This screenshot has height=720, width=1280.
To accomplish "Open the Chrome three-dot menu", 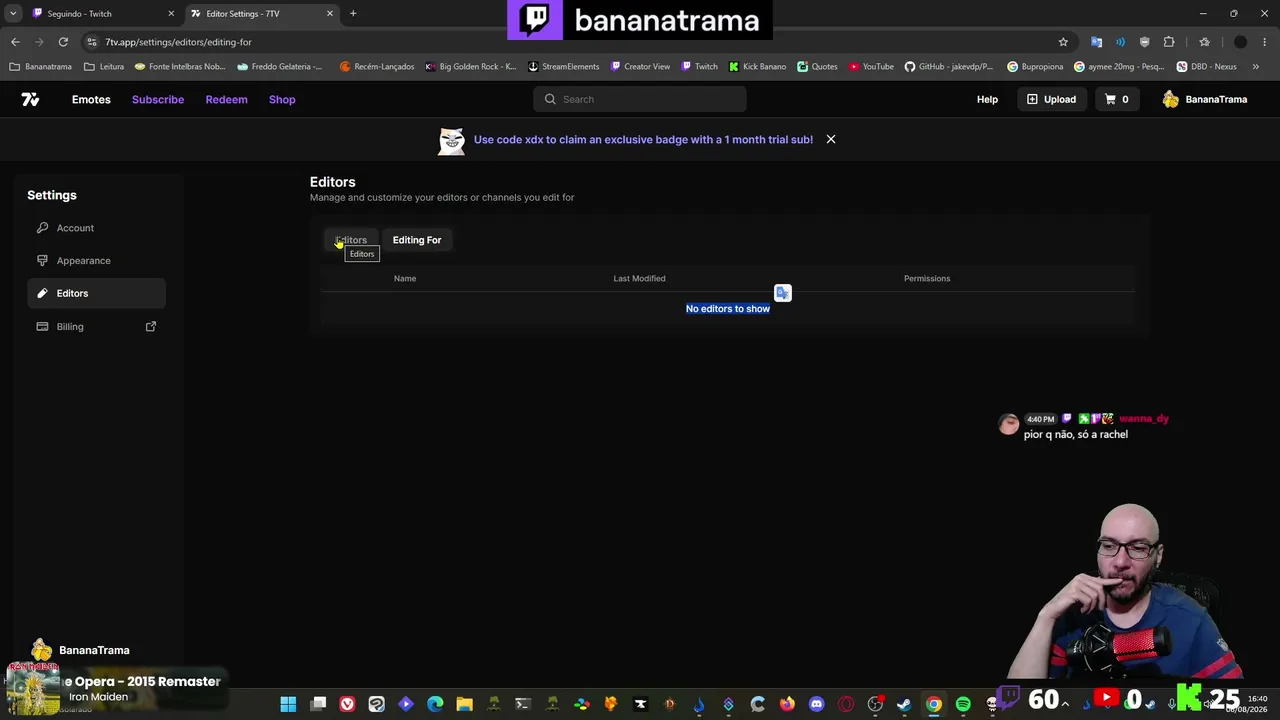I will coord(1265,42).
